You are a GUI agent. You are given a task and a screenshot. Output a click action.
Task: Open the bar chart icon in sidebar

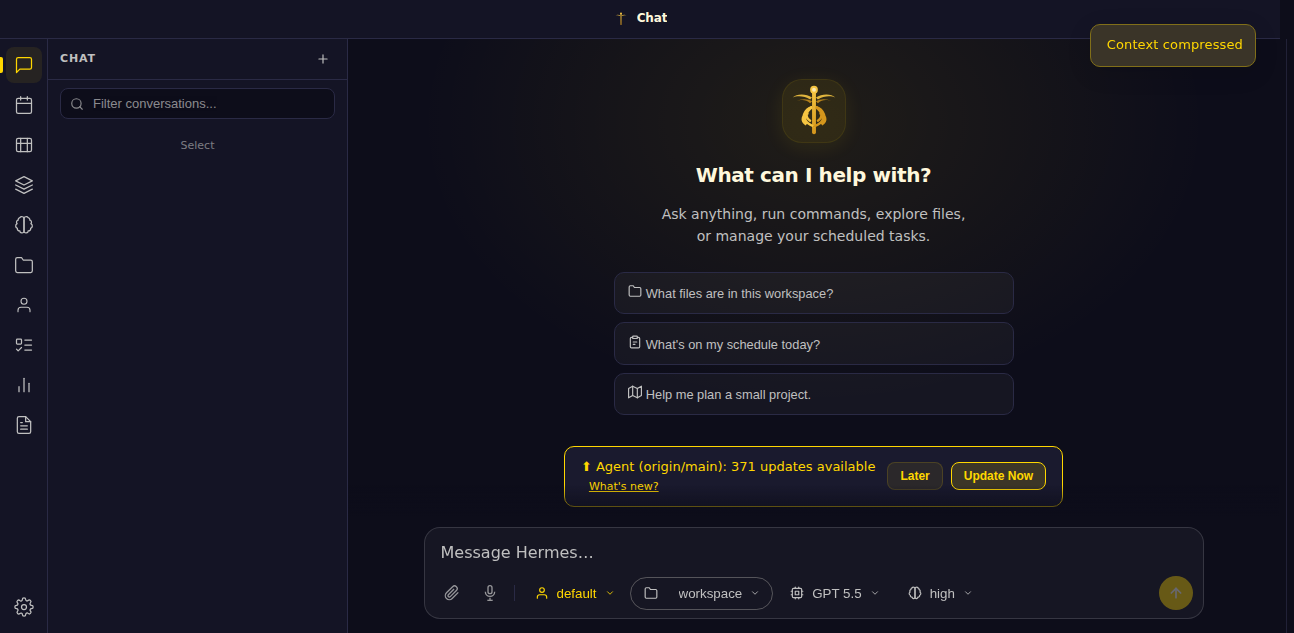[x=24, y=385]
